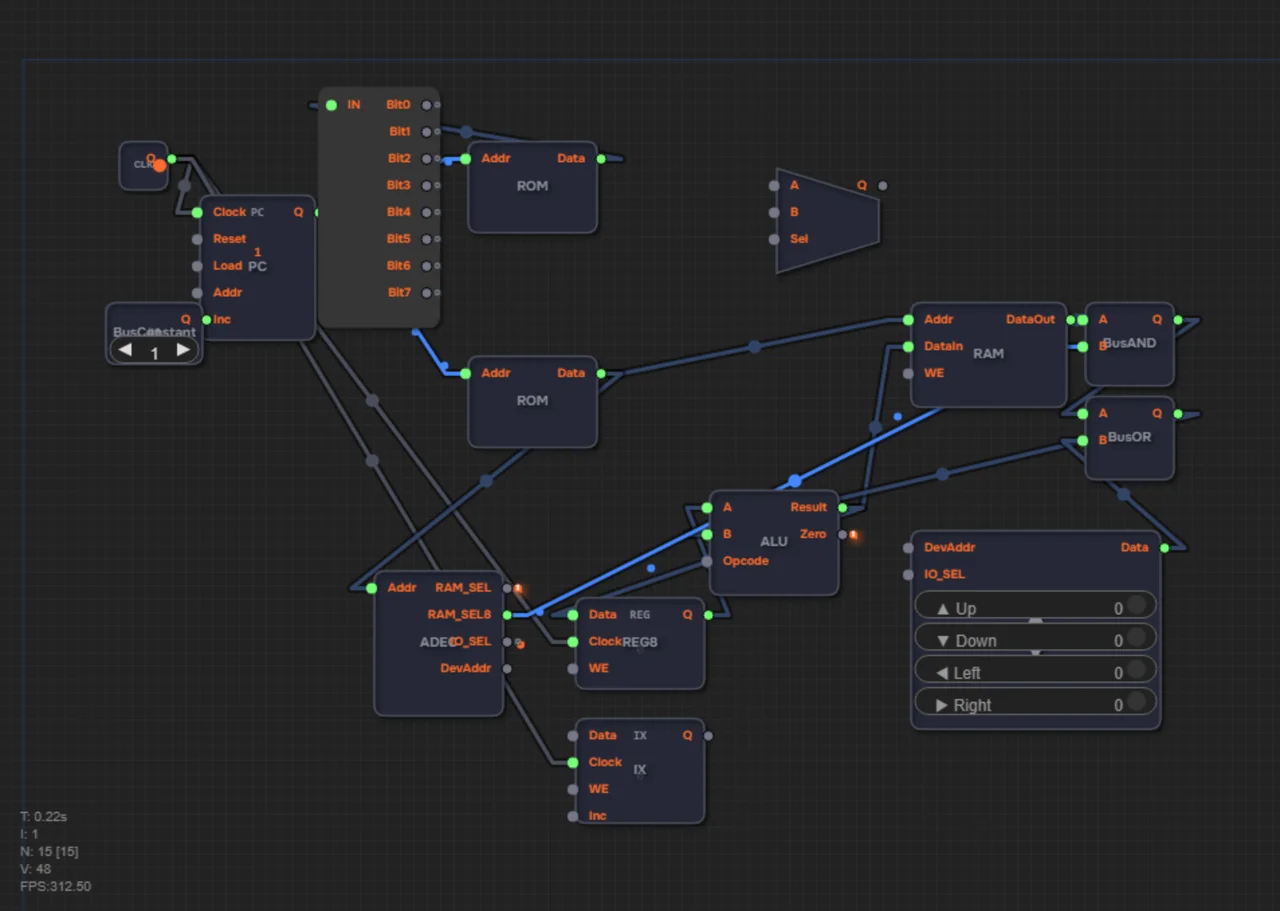Click the WE input port on the REG8 node
Image resolution: width=1280 pixels, height=911 pixels.
pos(572,669)
